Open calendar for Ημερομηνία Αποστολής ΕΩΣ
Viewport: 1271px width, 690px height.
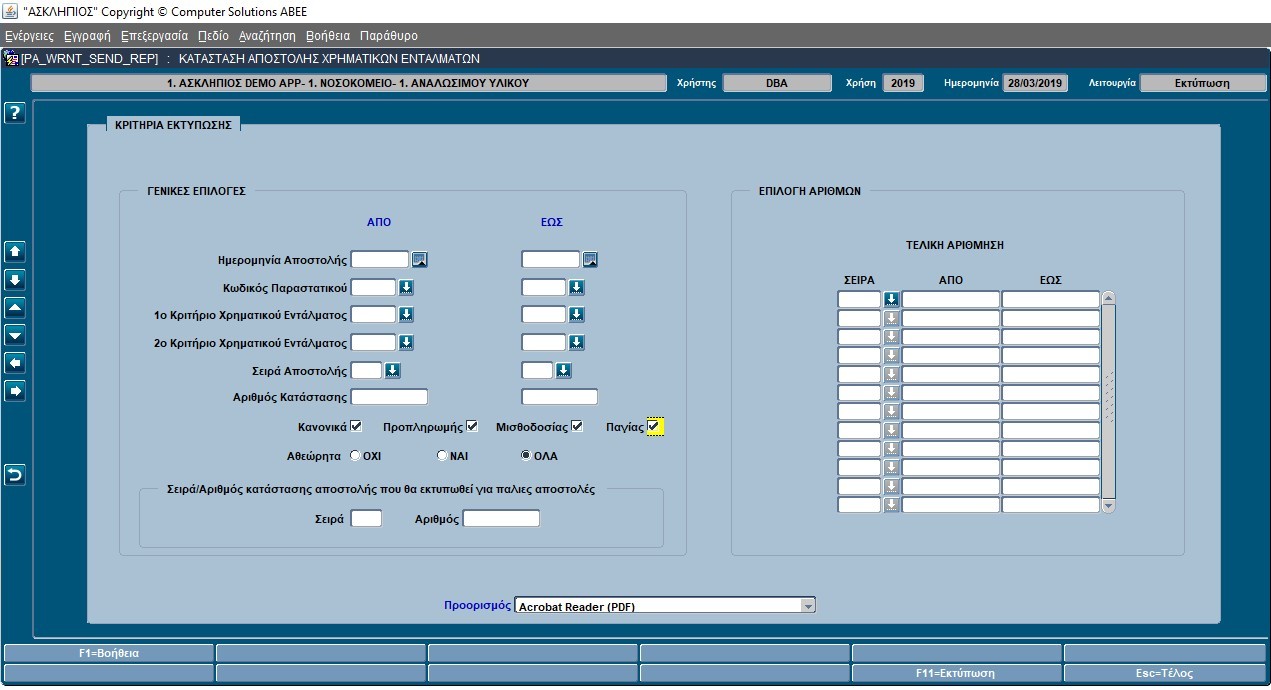click(x=591, y=260)
